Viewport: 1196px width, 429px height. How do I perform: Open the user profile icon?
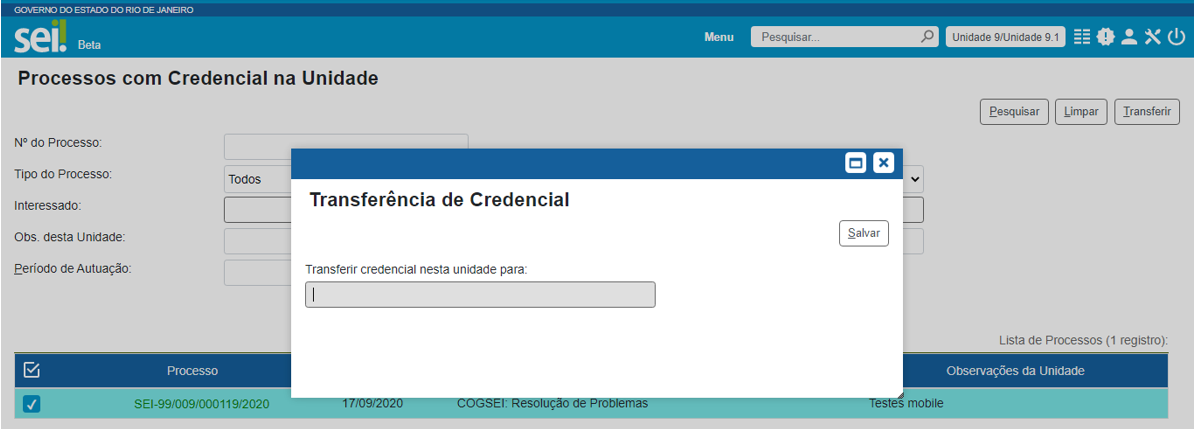coord(1129,37)
